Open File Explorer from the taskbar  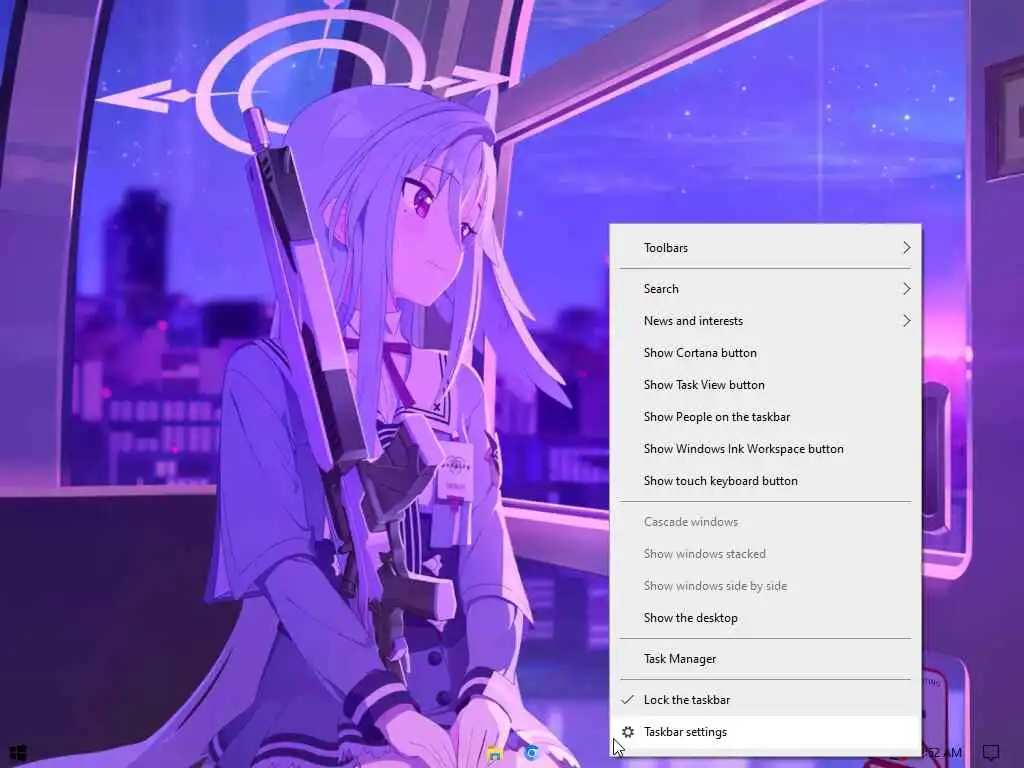click(x=494, y=754)
